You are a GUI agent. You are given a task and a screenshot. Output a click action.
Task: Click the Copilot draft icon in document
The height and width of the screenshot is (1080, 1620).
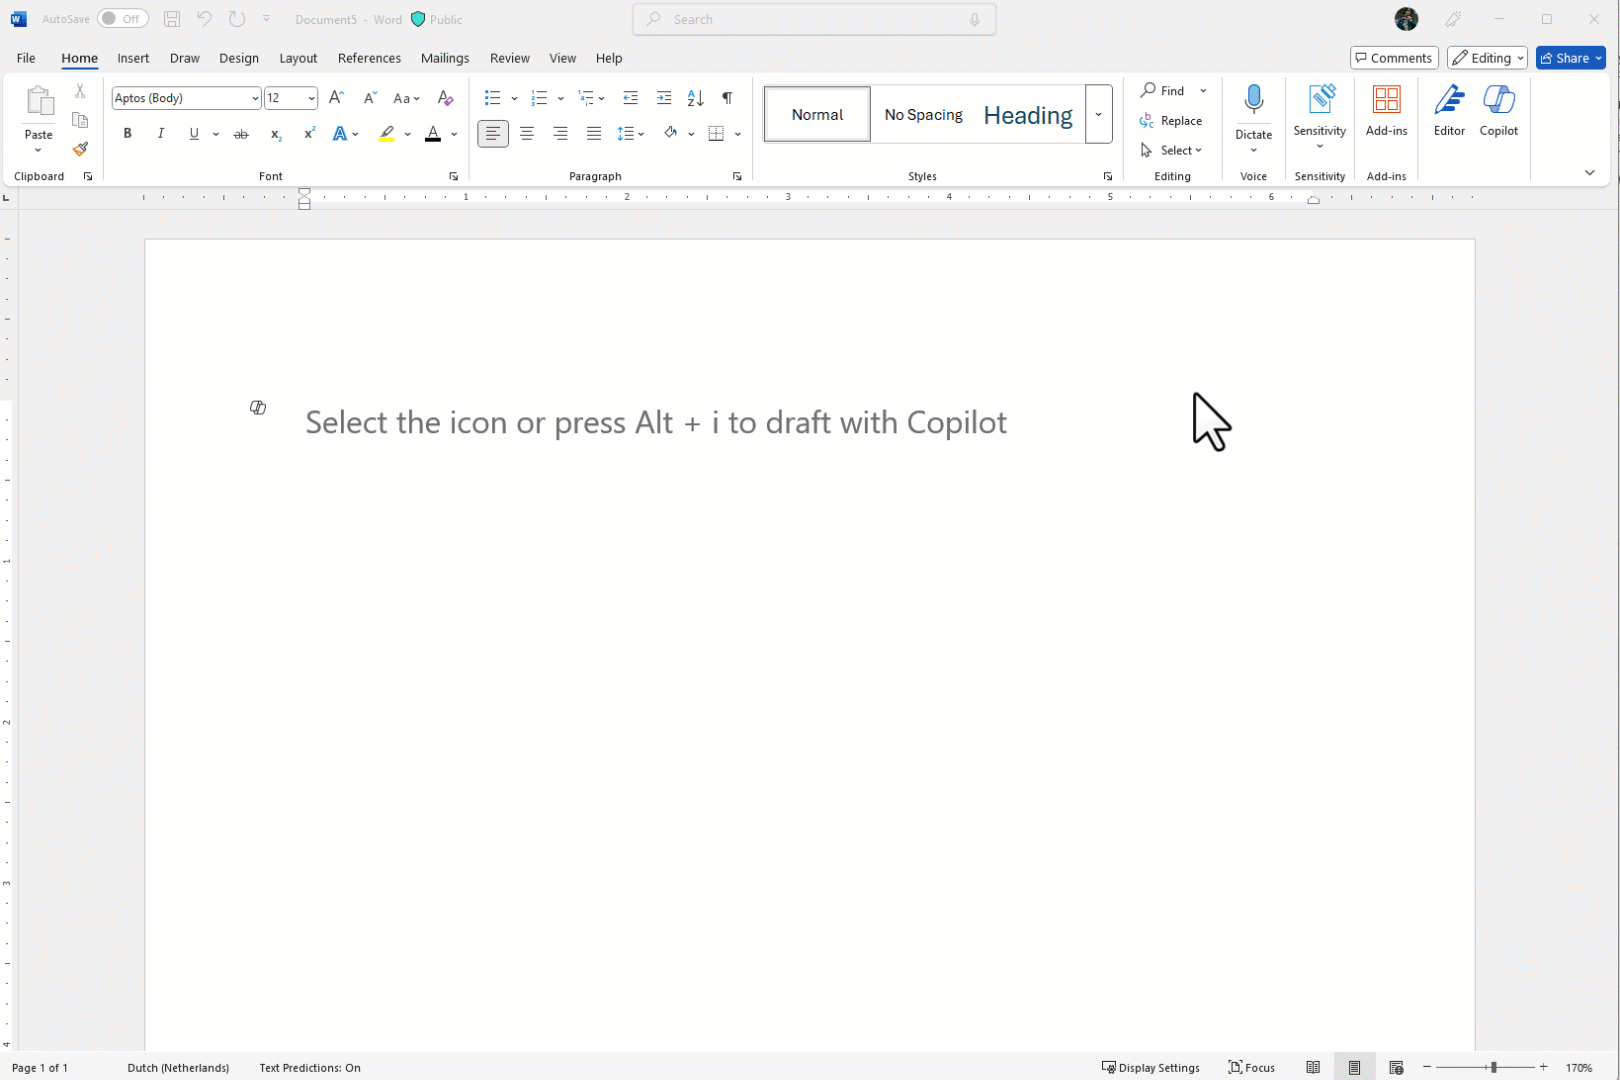258,407
